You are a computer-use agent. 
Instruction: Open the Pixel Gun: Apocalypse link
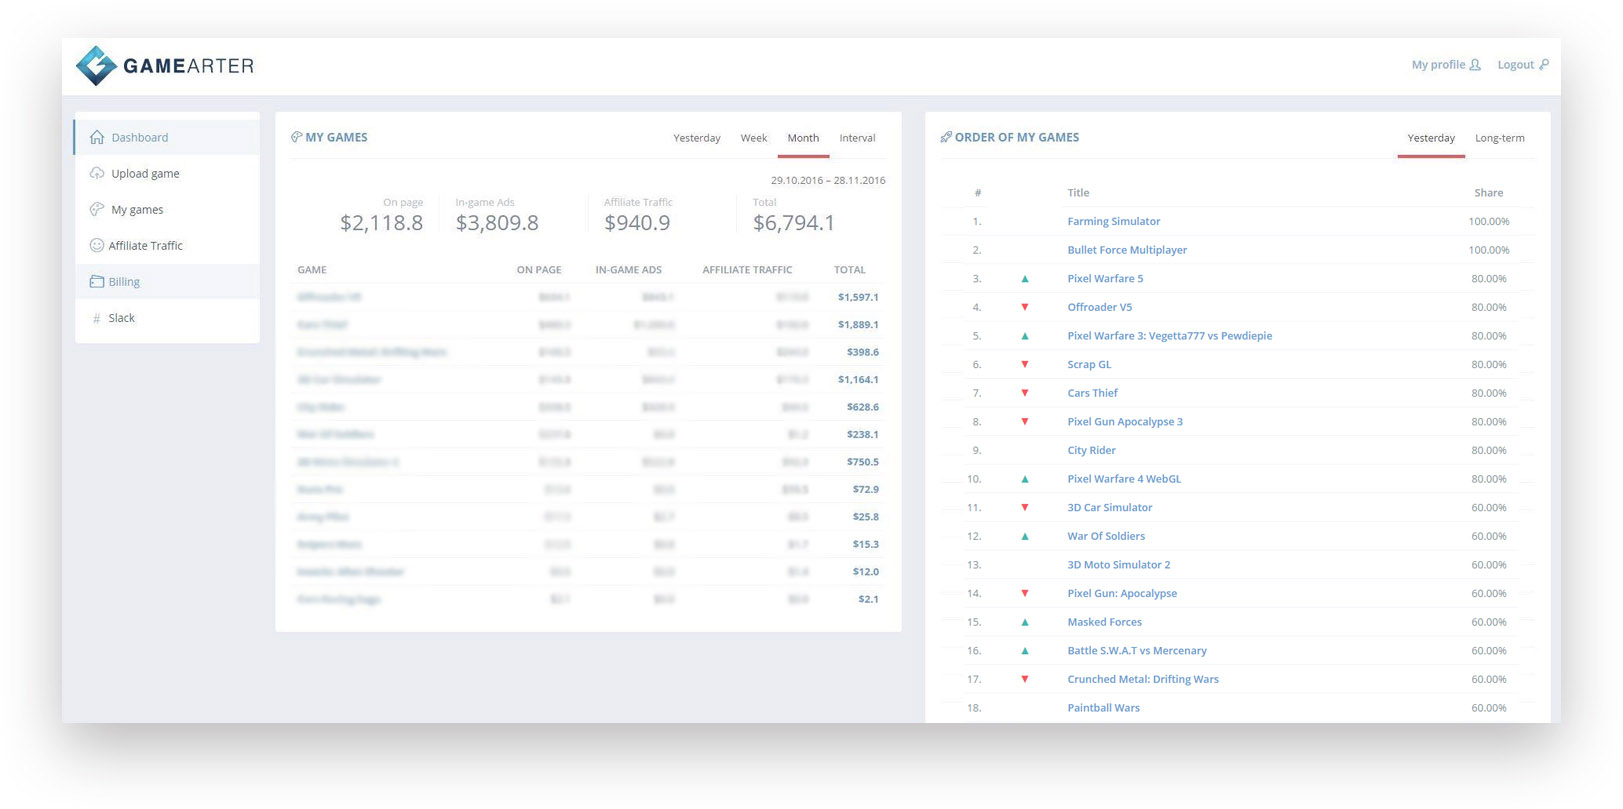1122,593
